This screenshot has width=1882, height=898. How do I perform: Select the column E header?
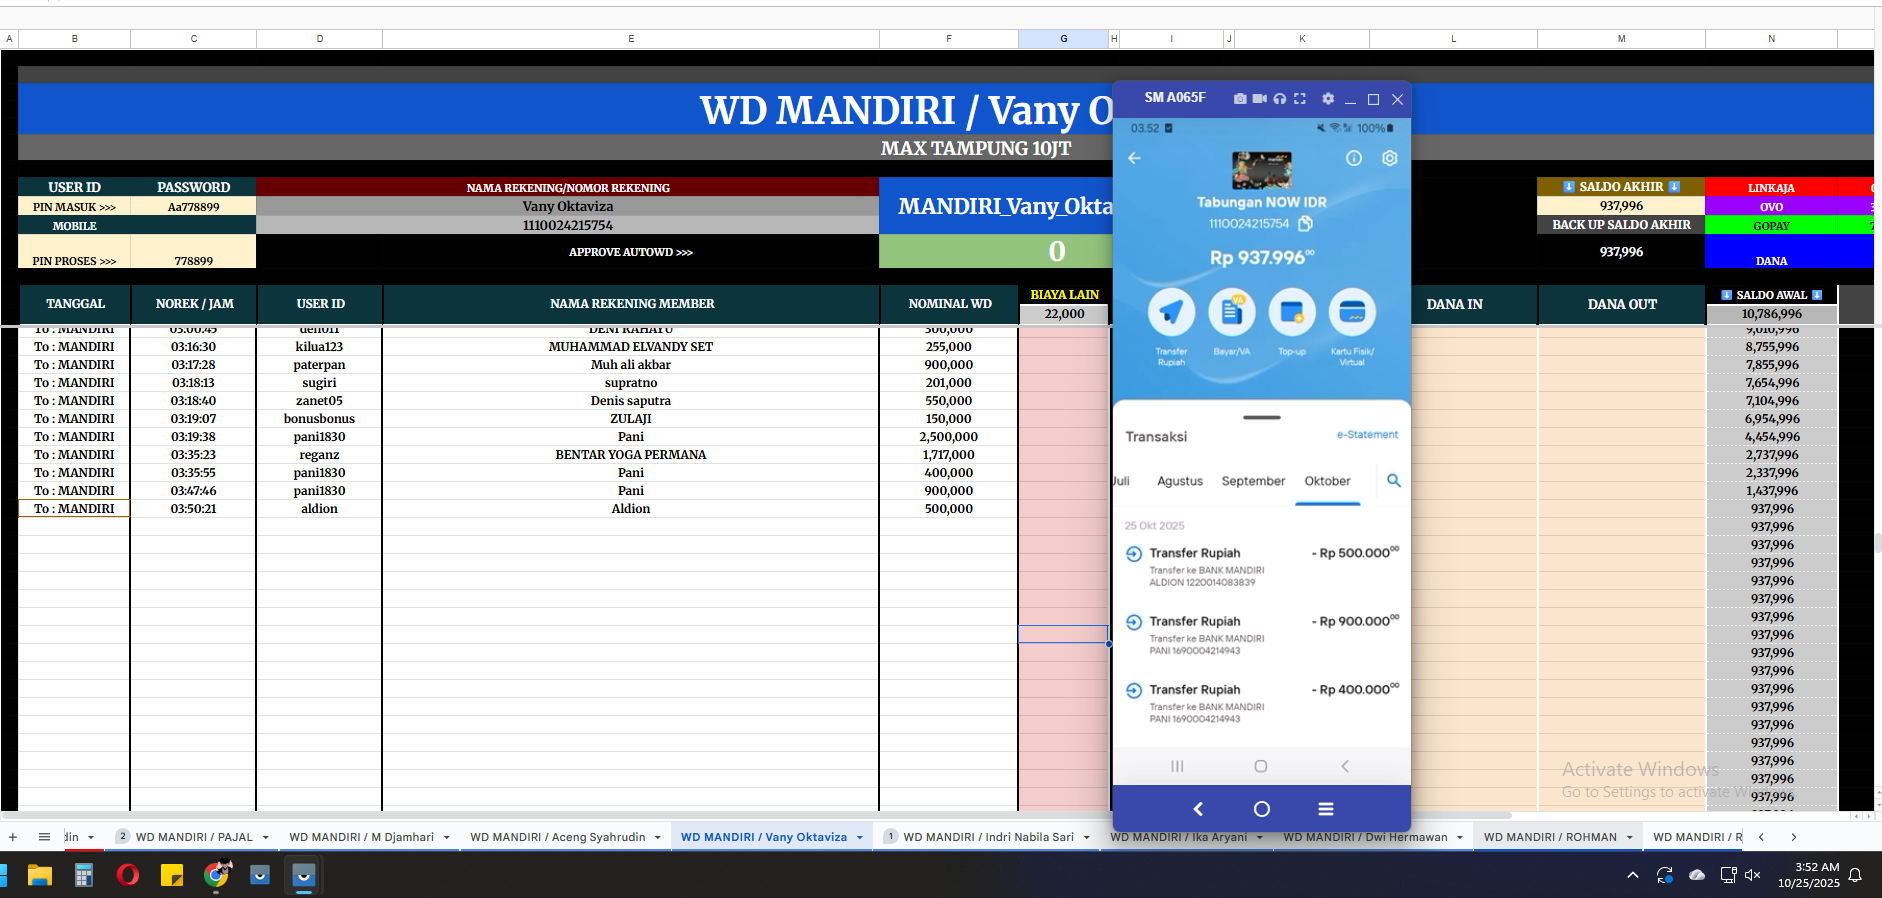tap(631, 39)
